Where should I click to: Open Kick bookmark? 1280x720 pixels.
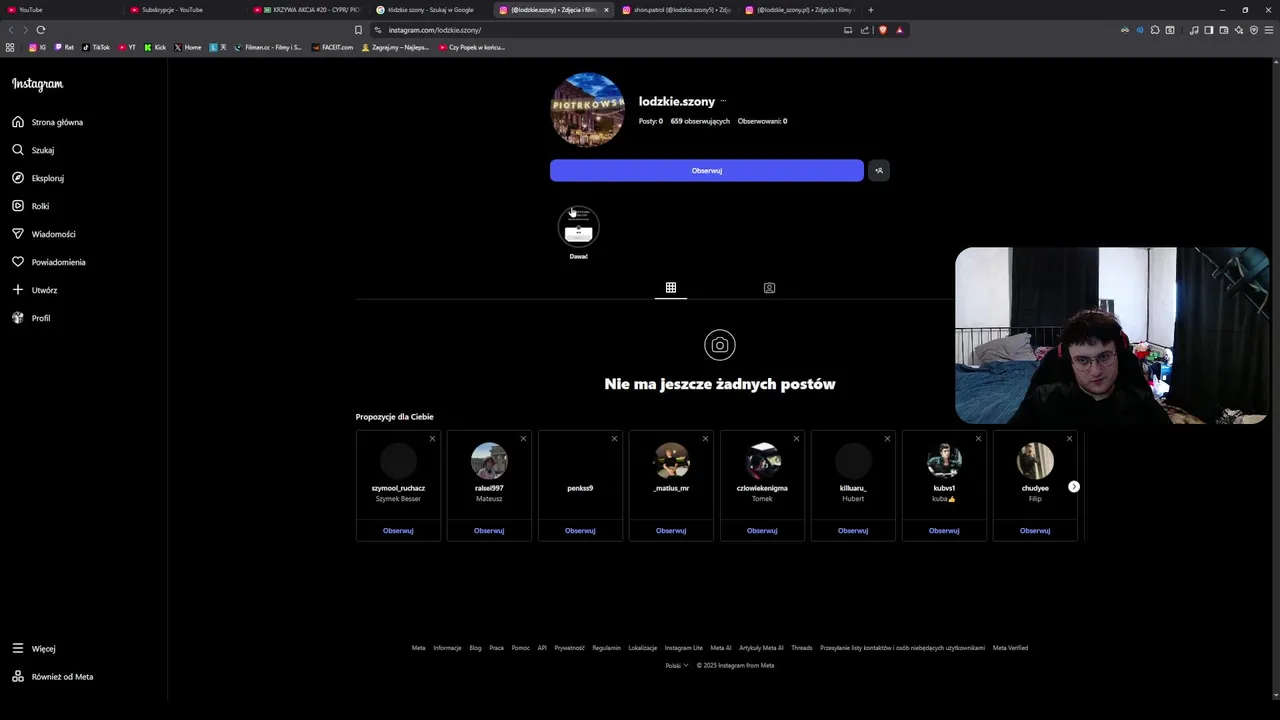click(x=155, y=47)
